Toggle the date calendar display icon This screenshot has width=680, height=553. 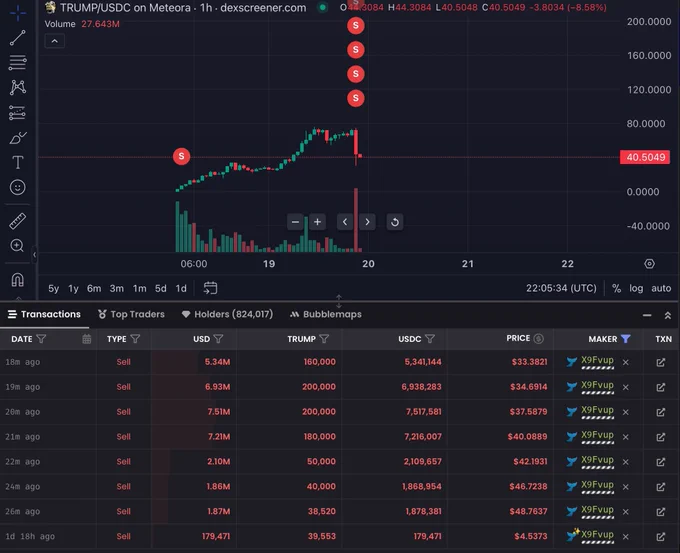tap(87, 339)
